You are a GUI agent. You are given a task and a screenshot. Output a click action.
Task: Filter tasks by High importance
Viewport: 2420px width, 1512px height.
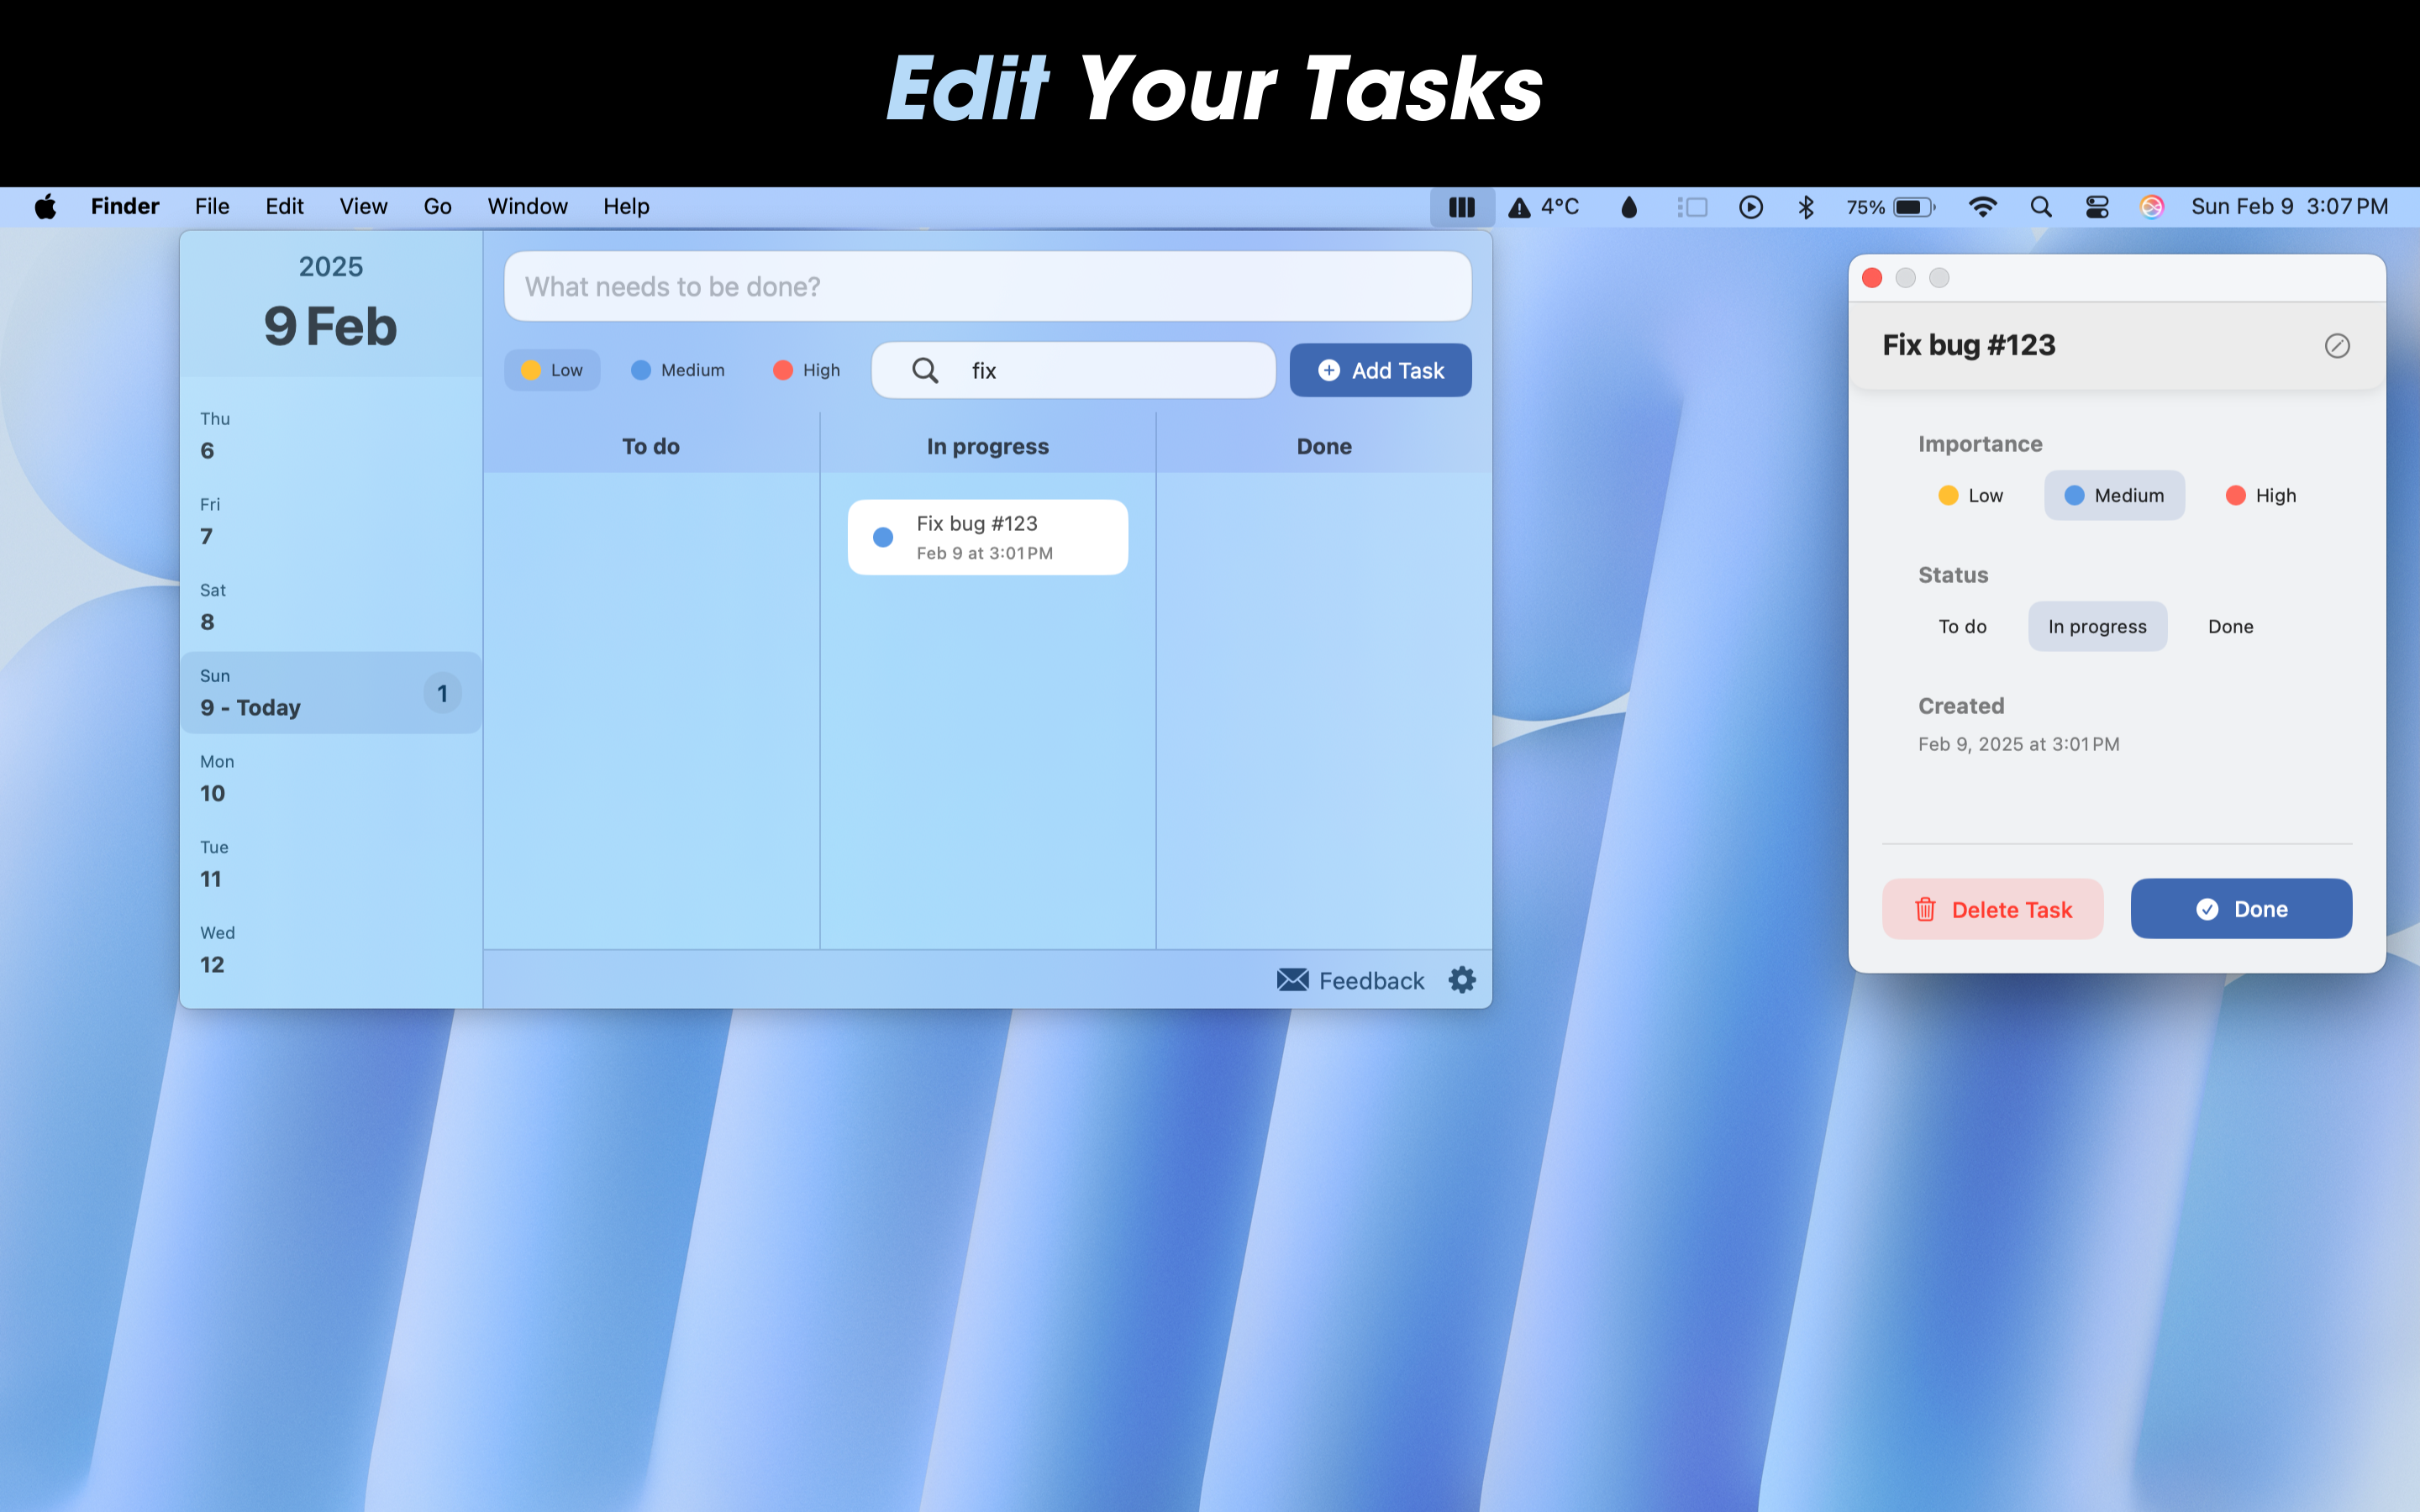point(806,370)
